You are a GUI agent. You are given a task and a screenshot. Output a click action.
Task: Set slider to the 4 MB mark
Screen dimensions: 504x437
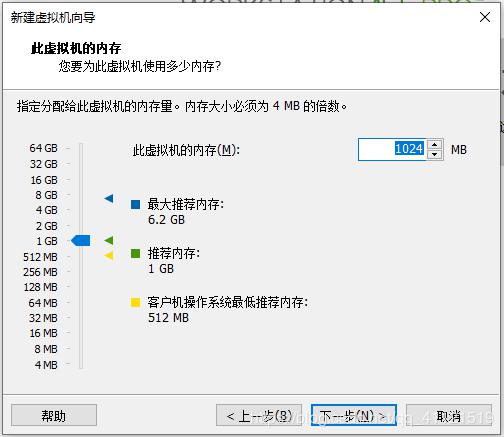[x=81, y=364]
